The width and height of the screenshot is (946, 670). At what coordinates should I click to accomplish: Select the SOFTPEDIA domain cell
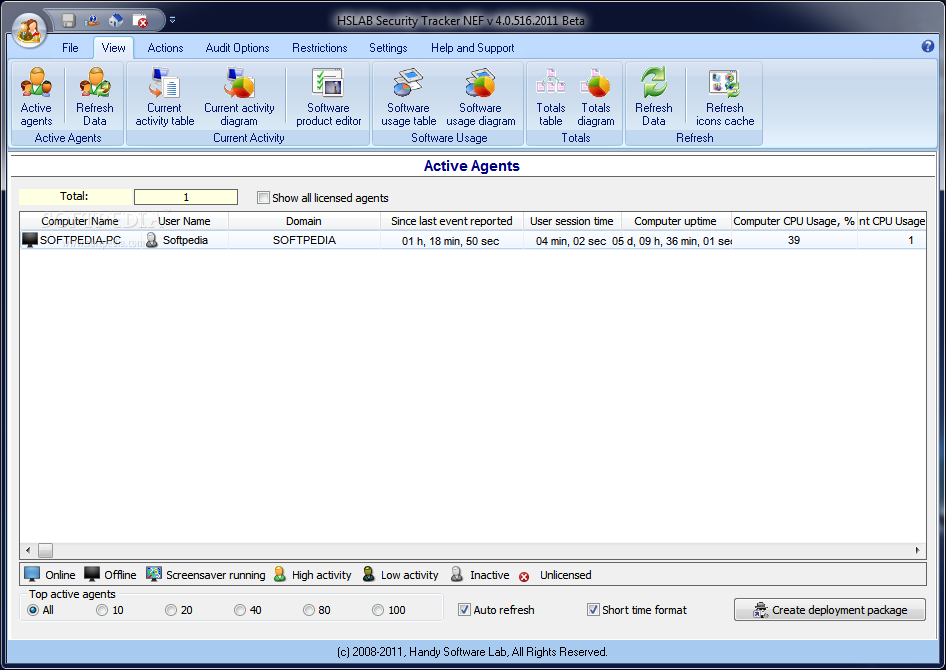pos(304,240)
